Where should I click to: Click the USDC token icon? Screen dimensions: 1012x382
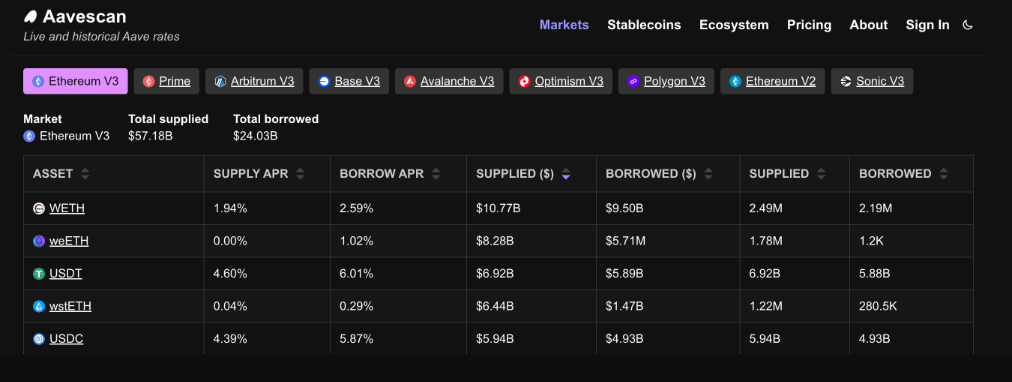point(39,339)
